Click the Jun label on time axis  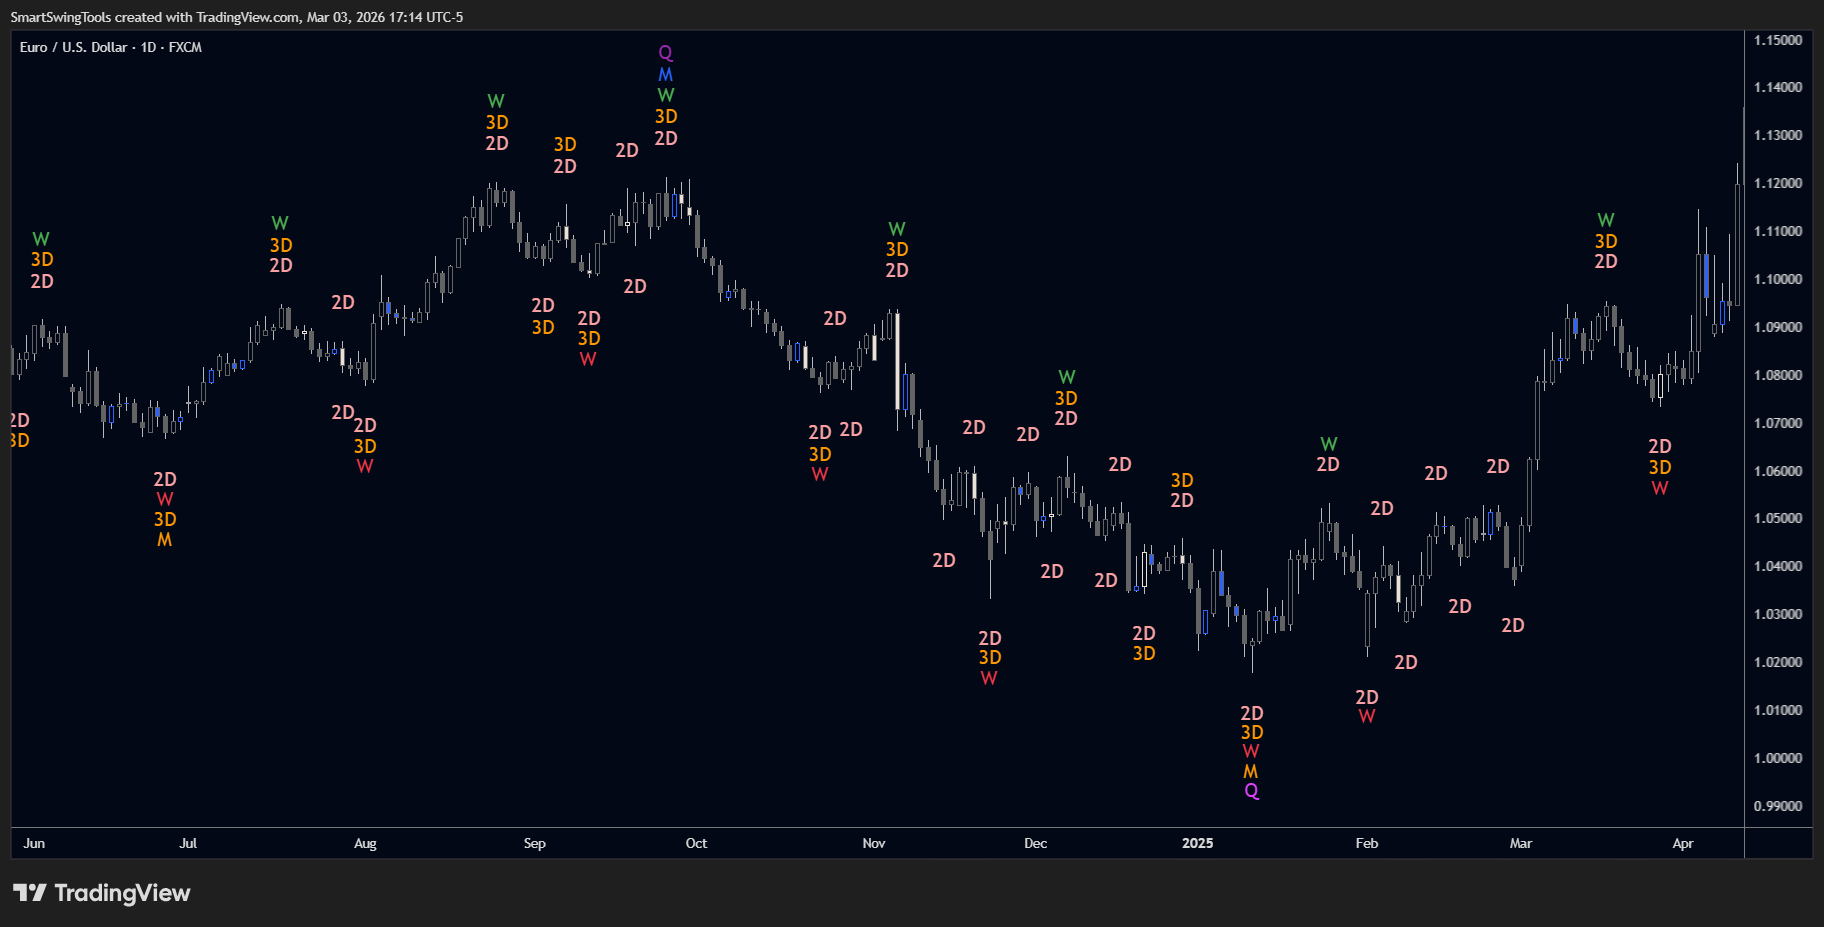34,843
